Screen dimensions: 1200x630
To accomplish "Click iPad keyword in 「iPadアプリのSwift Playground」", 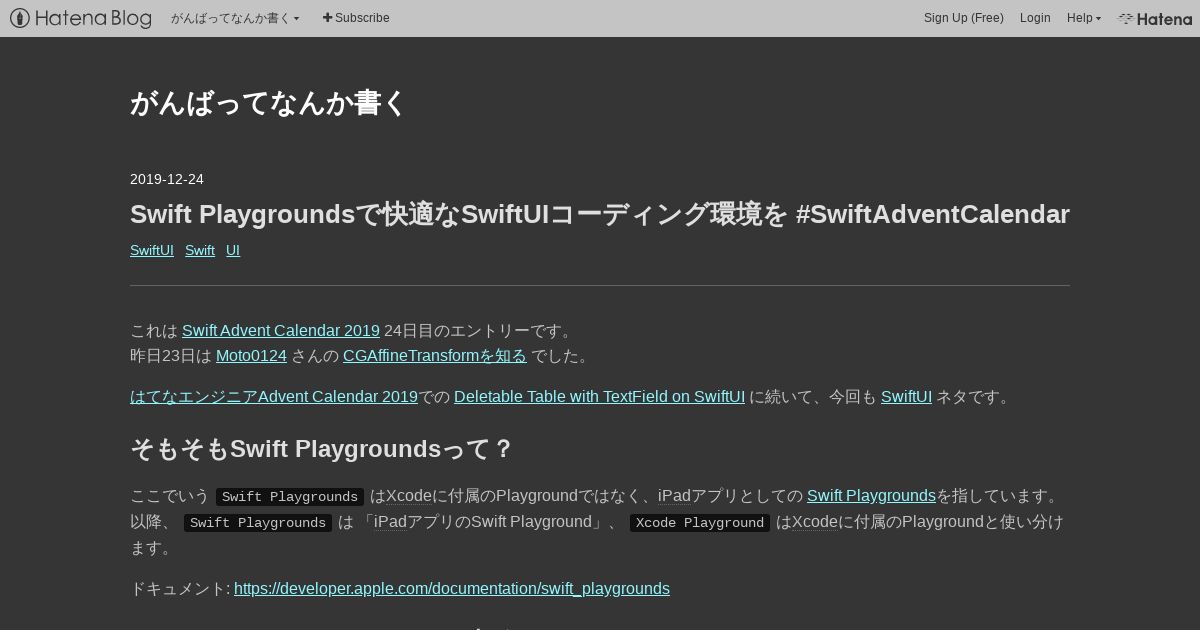I will click(x=390, y=521).
